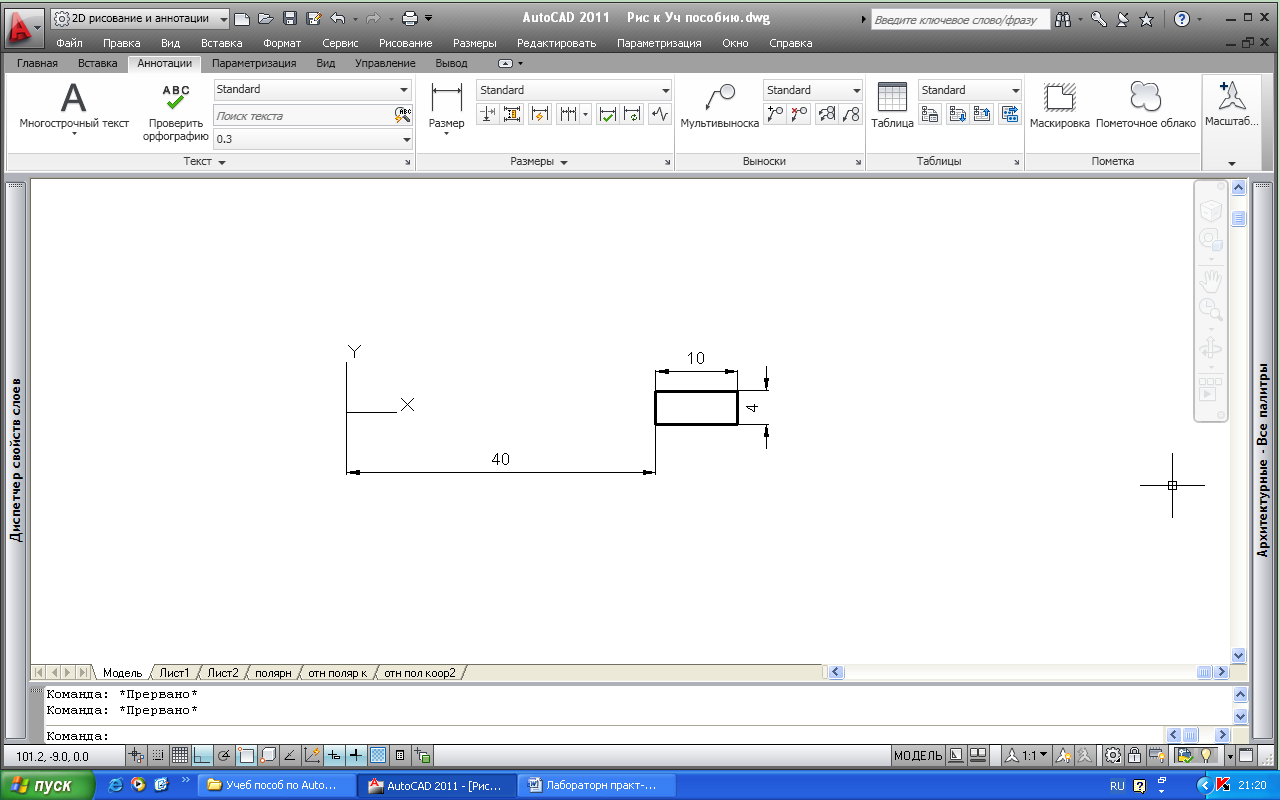Click the RU language indicator in tray
The width and height of the screenshot is (1280, 800).
pyautogui.click(x=1117, y=785)
